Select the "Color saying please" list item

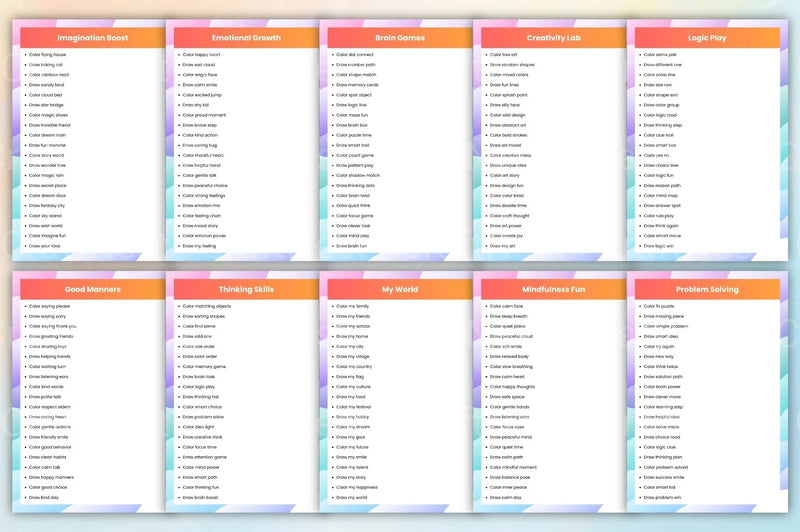[x=49, y=307]
